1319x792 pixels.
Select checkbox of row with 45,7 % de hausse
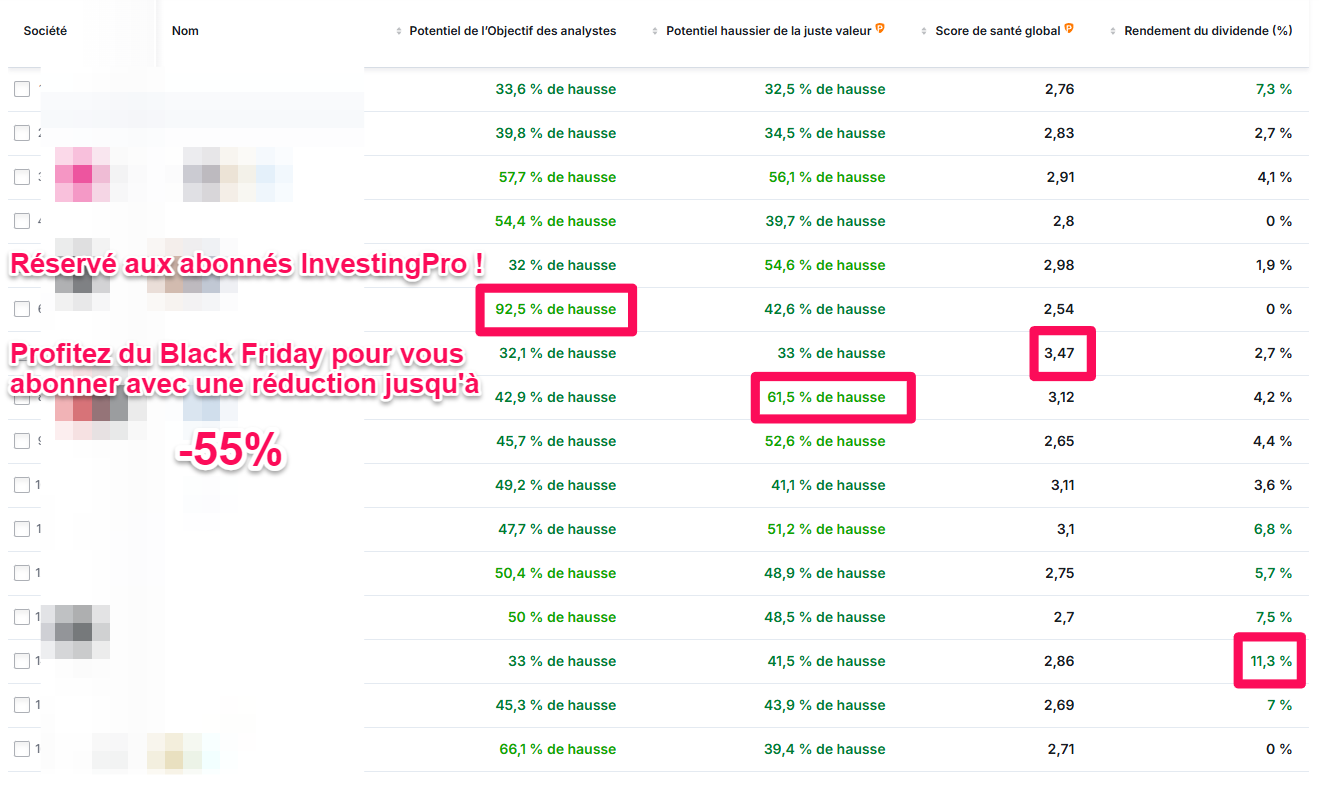click(22, 441)
